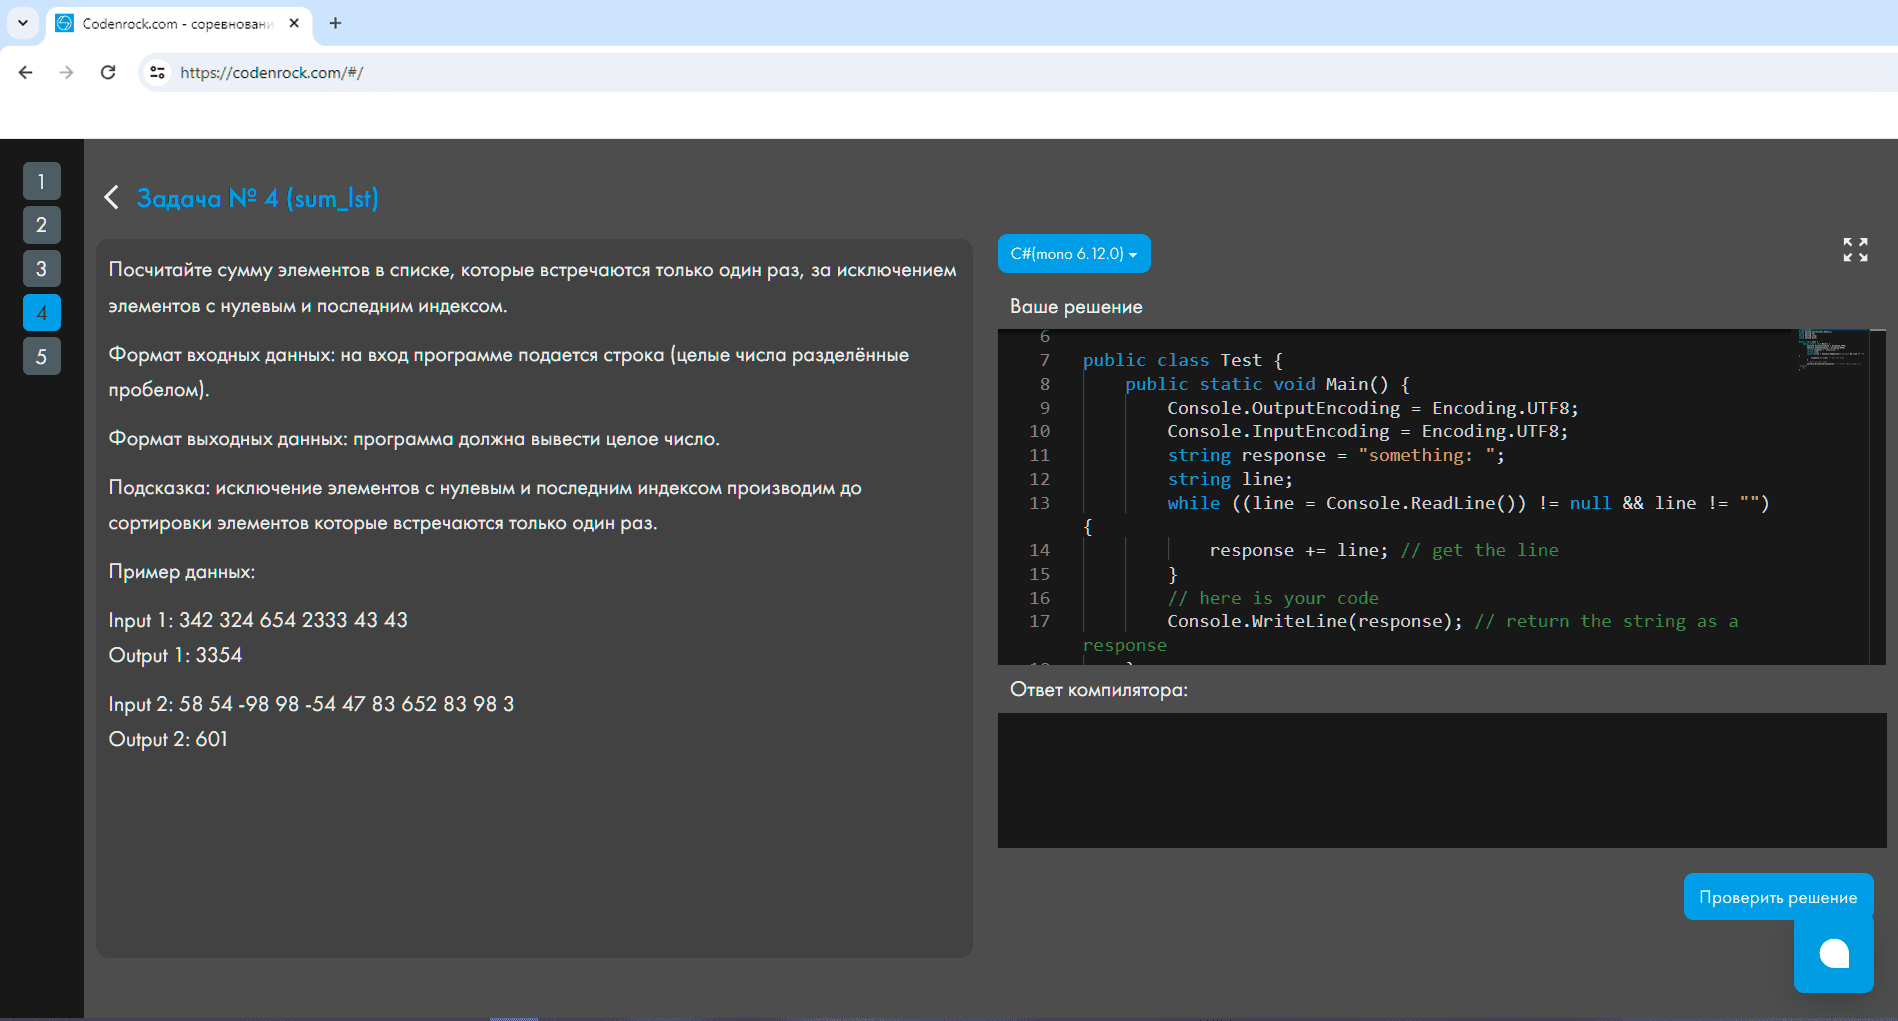Expand the browser tab search dropdown
This screenshot has width=1898, height=1021.
point(22,22)
